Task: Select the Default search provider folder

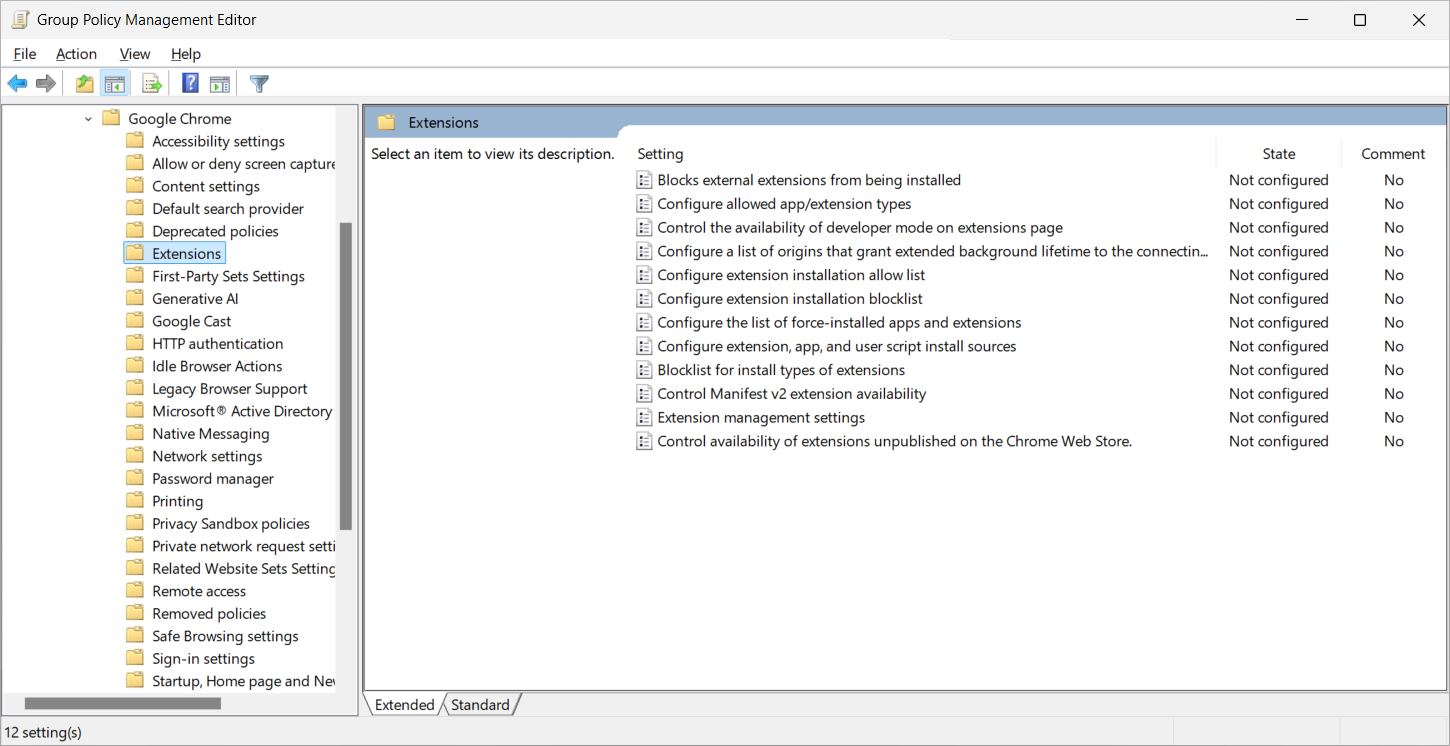Action: [215, 209]
